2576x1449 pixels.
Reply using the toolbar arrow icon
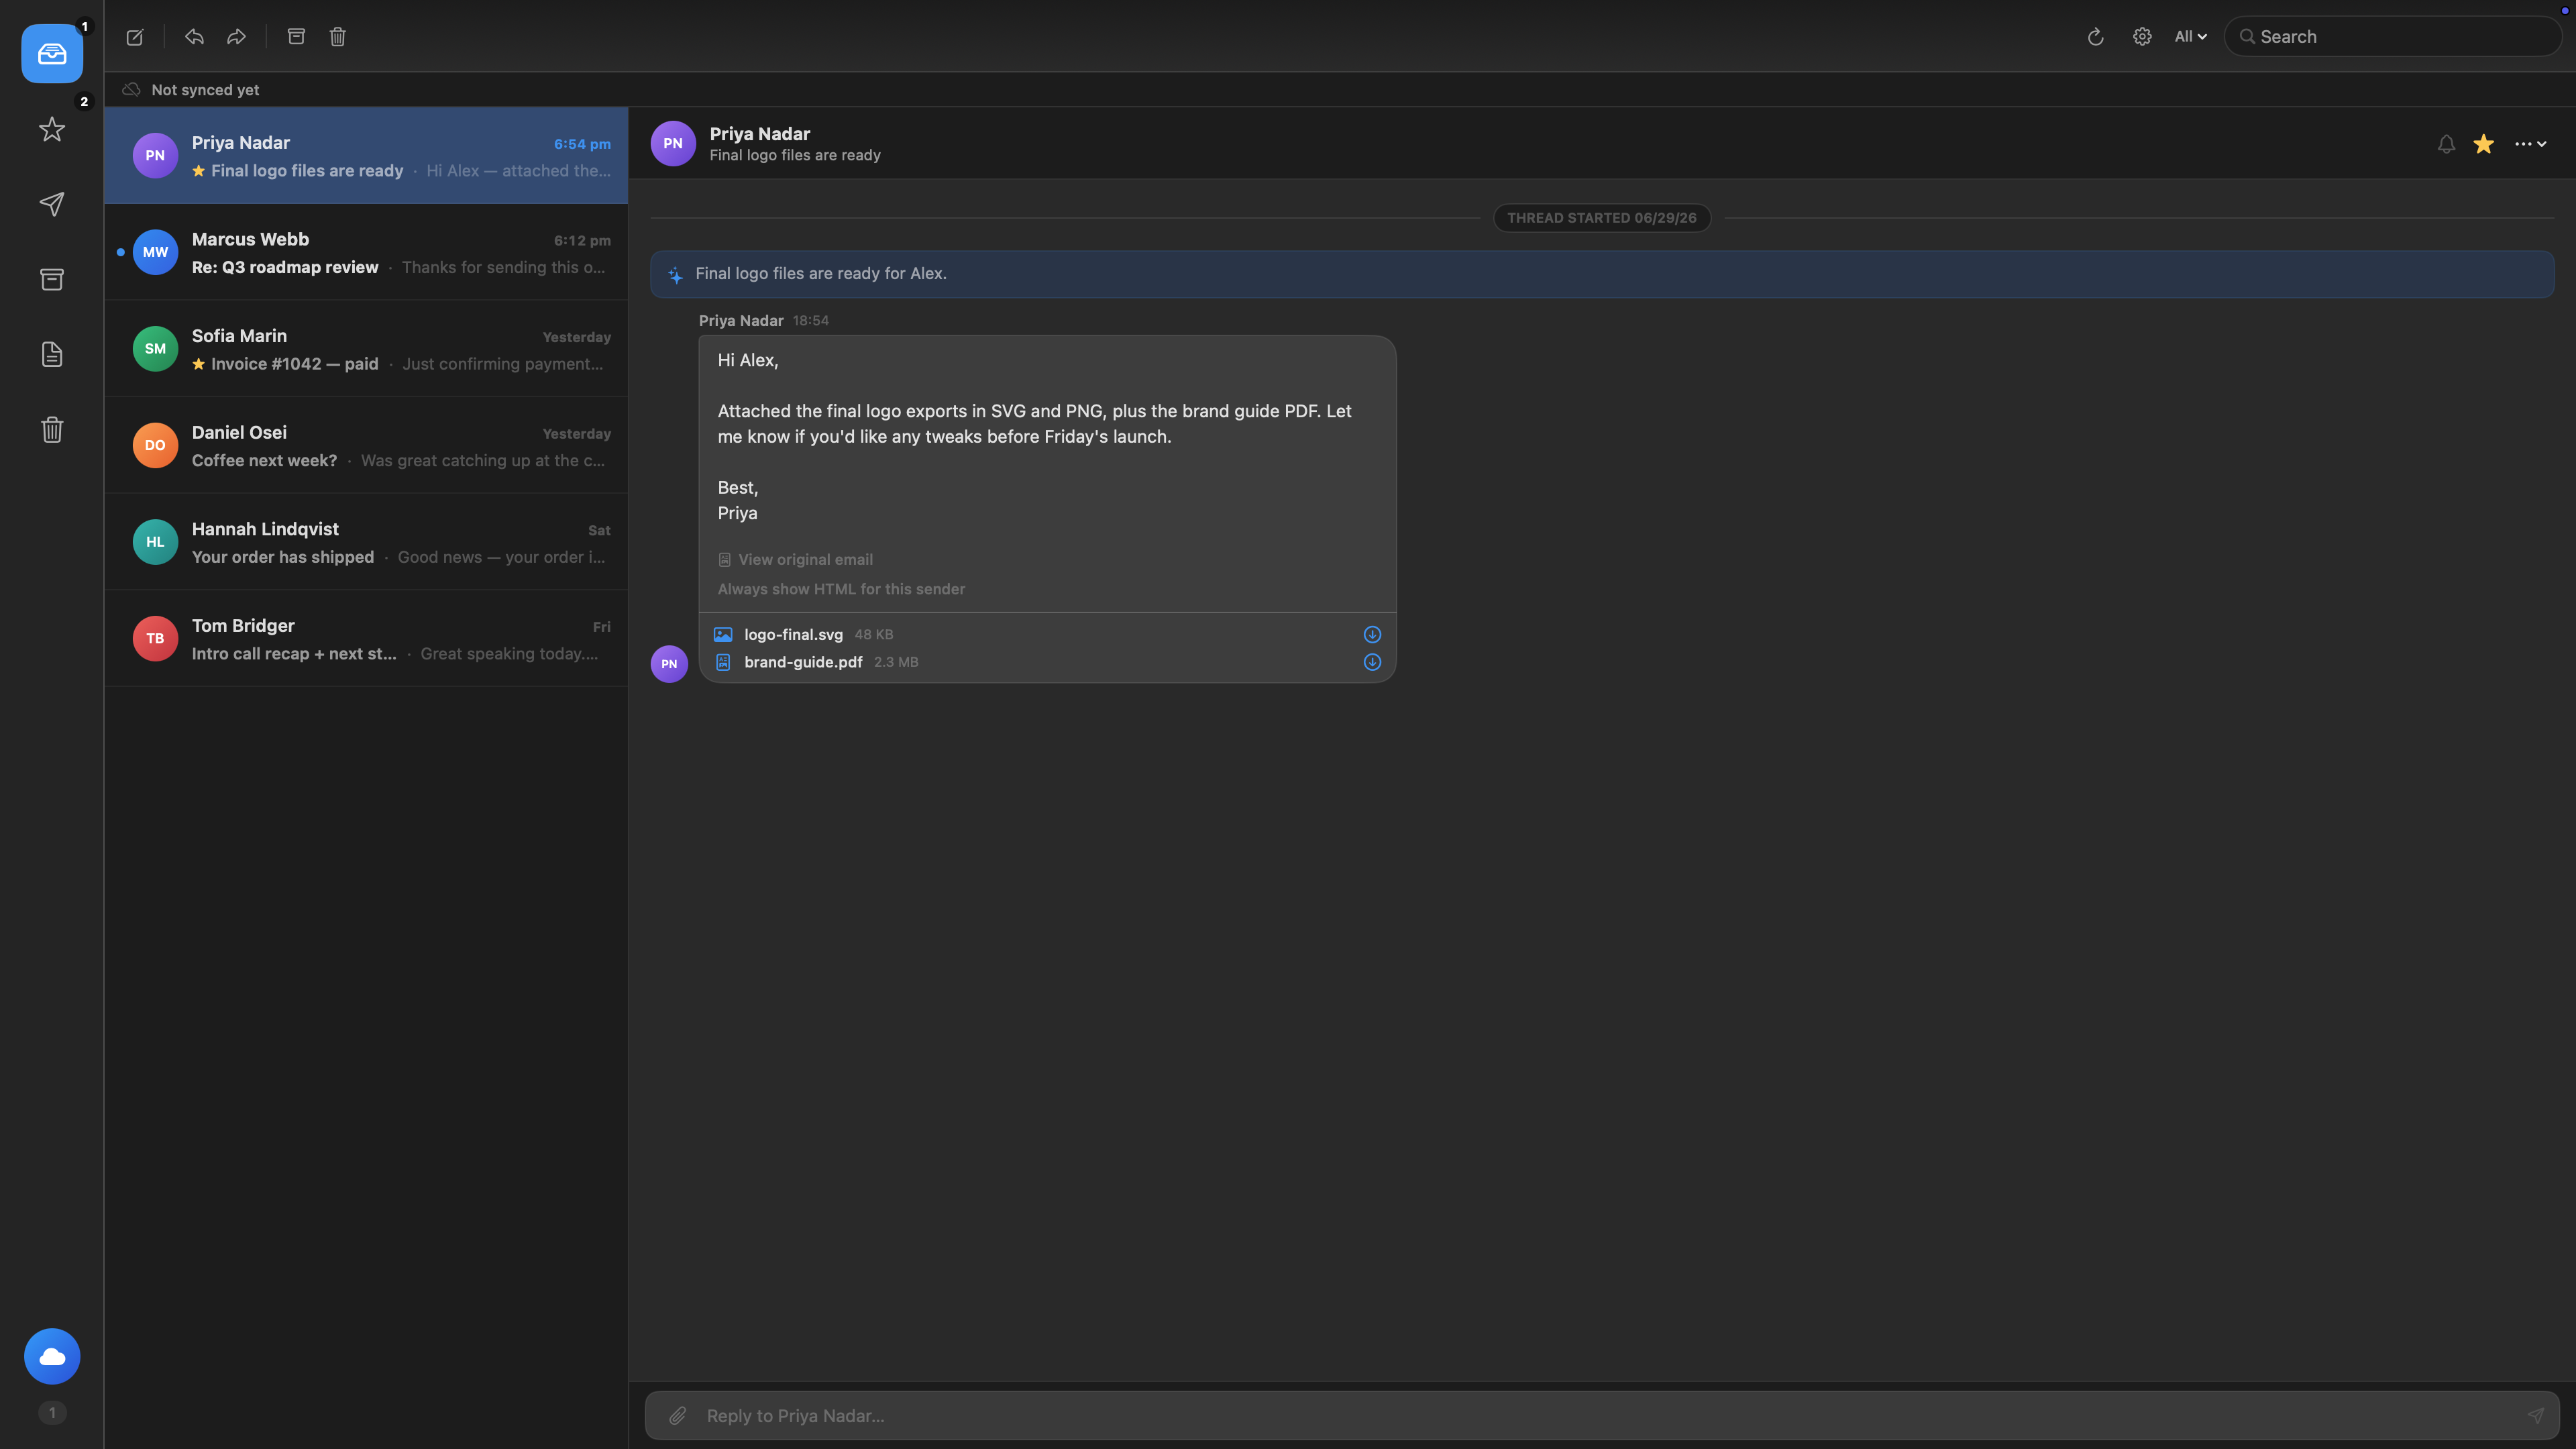(x=194, y=37)
